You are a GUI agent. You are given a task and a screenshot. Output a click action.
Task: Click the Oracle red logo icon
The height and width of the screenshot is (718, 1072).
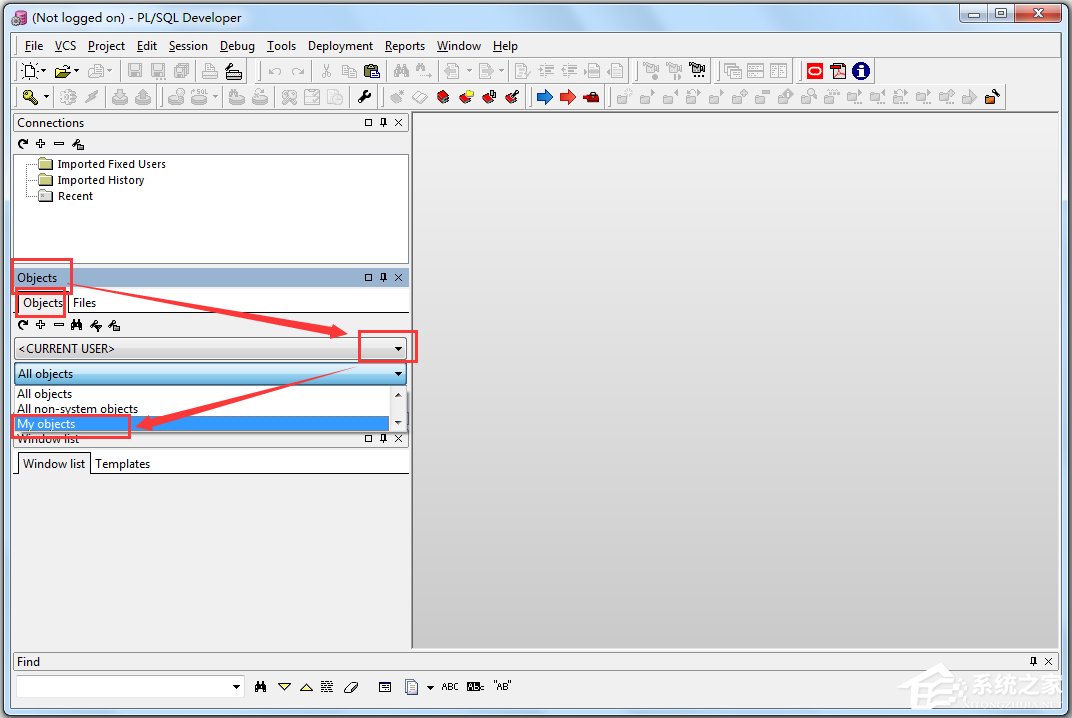point(815,71)
